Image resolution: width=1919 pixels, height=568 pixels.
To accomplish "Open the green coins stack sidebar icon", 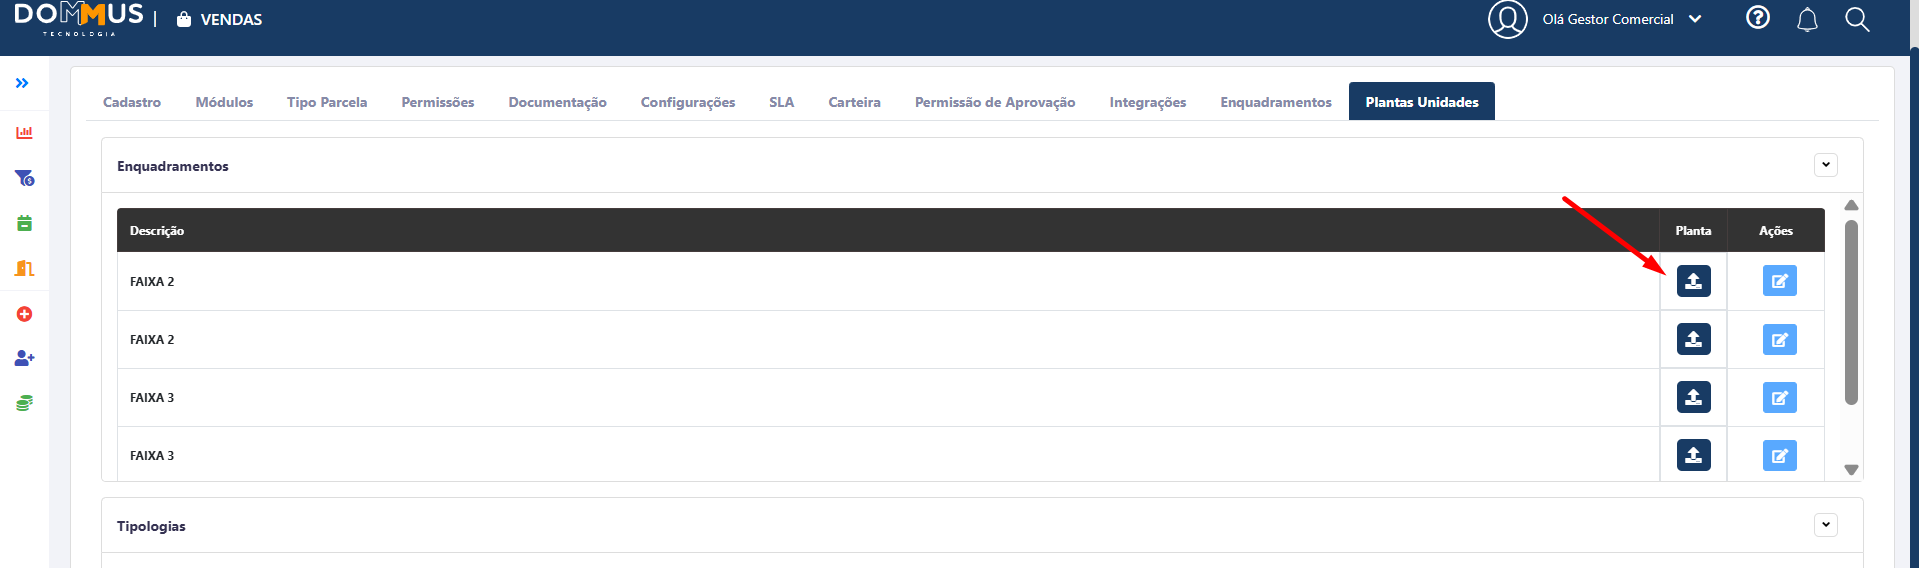I will click(24, 403).
